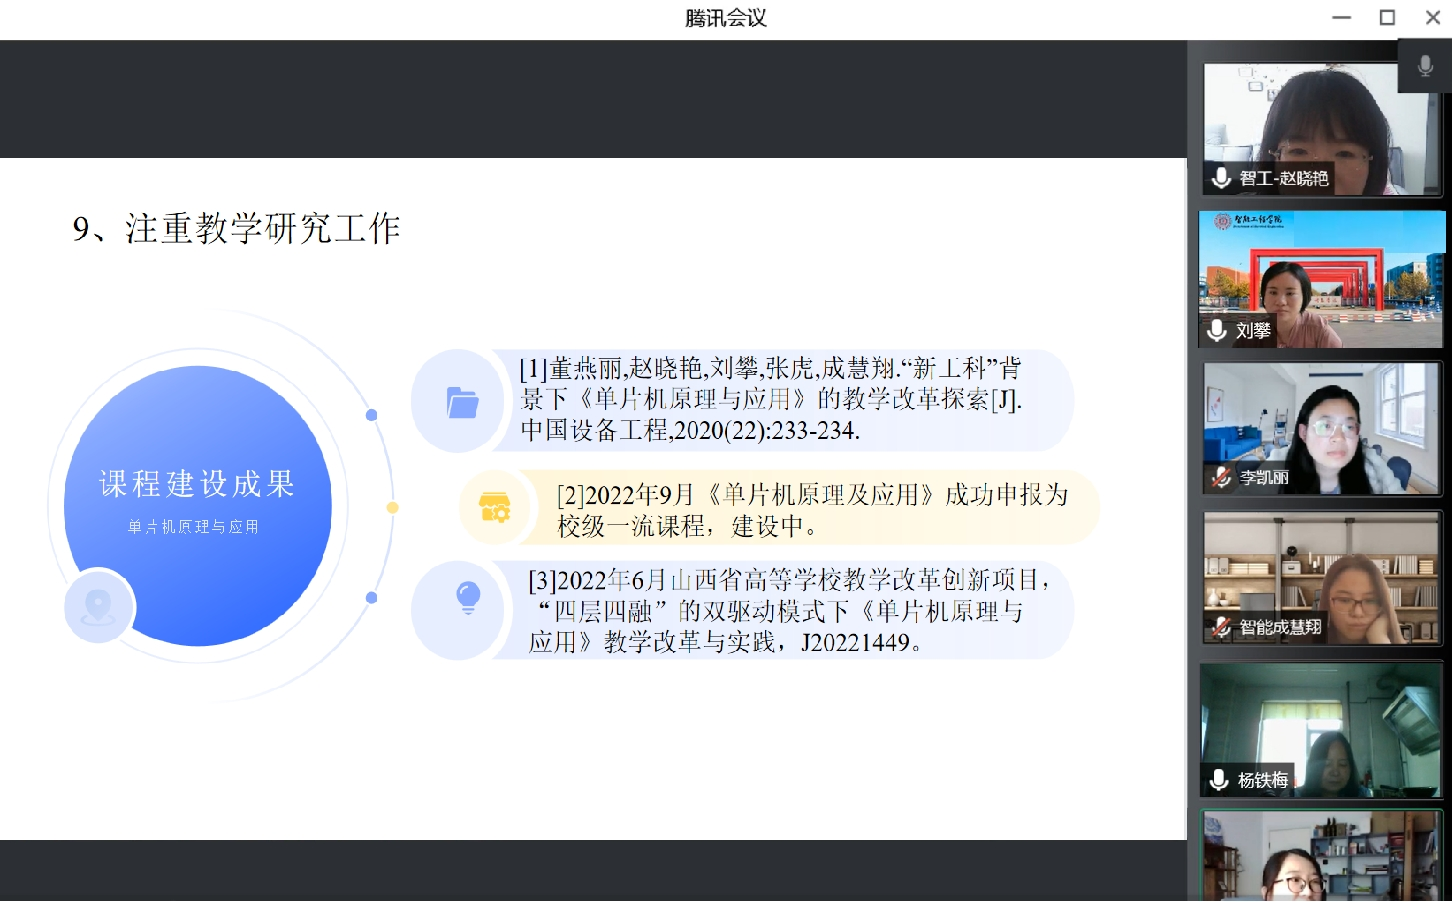Select 刘攀's campus-background video thumbnail
This screenshot has height=902, width=1453.
click(1320, 280)
